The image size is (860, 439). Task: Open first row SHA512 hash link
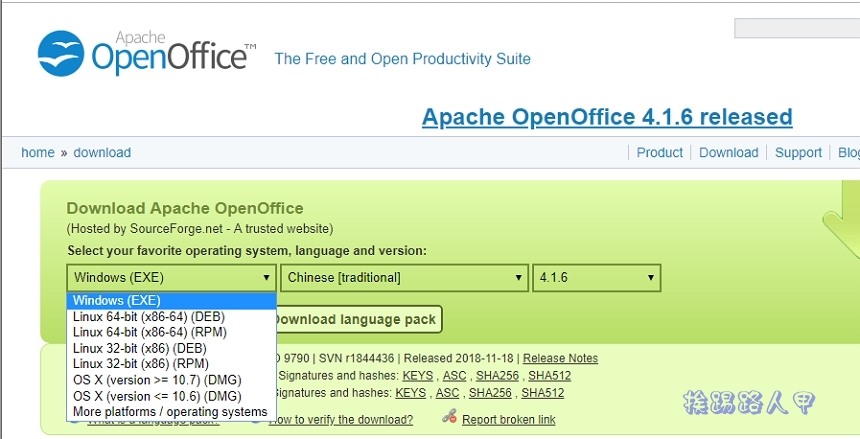[550, 376]
